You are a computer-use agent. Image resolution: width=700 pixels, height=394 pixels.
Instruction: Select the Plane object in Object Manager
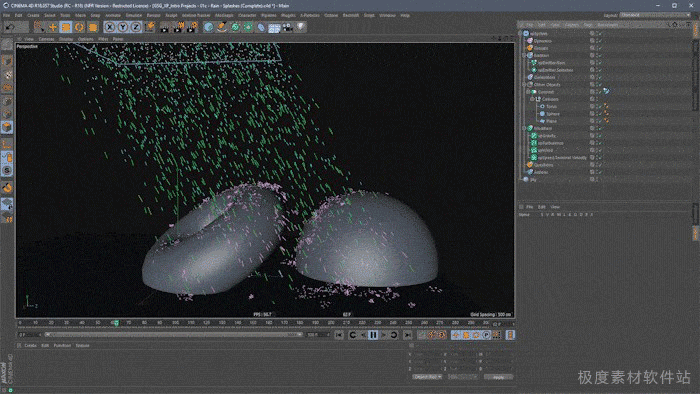pyautogui.click(x=551, y=121)
